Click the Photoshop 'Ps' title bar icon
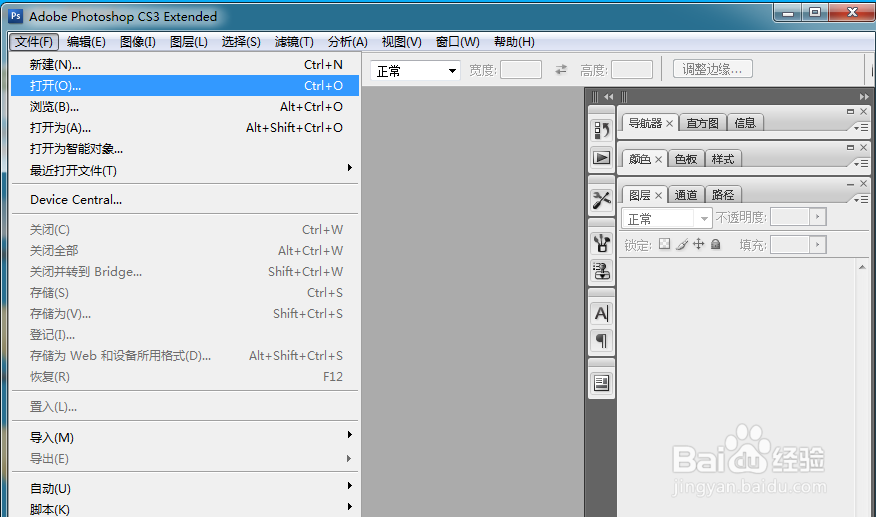Image resolution: width=876 pixels, height=517 pixels. pyautogui.click(x=16, y=16)
